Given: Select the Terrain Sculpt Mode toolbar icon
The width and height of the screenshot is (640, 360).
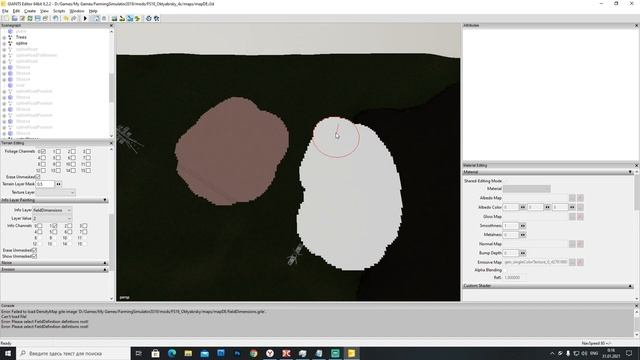Looking at the screenshot, I should 114,18.
